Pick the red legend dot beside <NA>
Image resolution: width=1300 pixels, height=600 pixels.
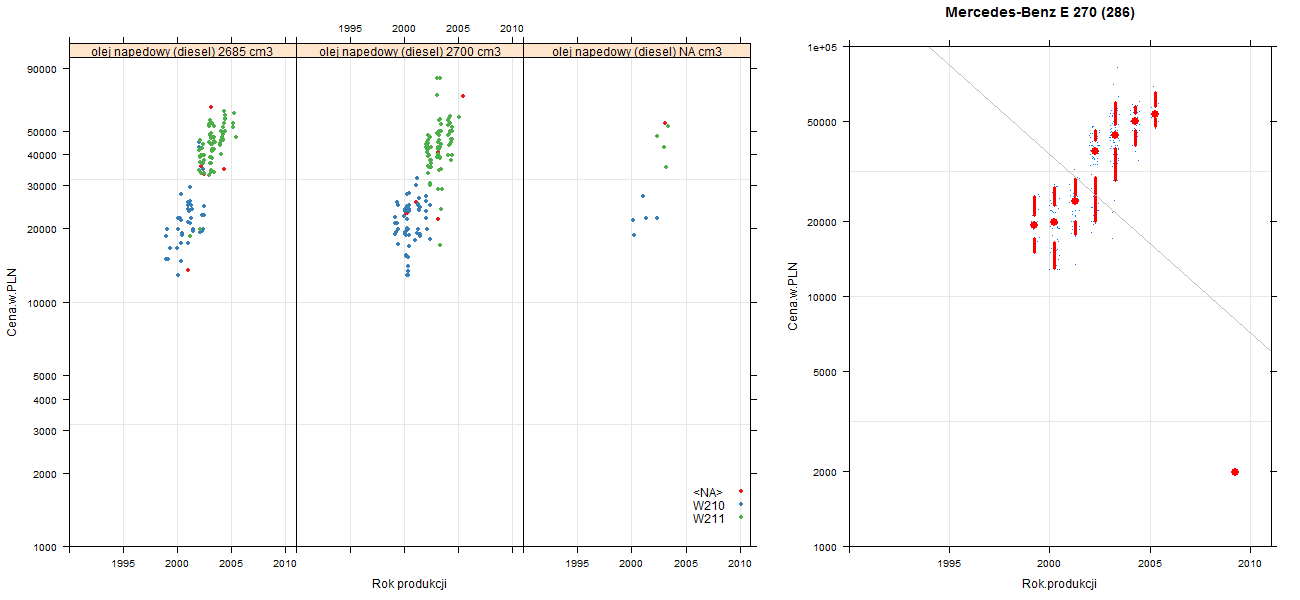(x=740, y=491)
